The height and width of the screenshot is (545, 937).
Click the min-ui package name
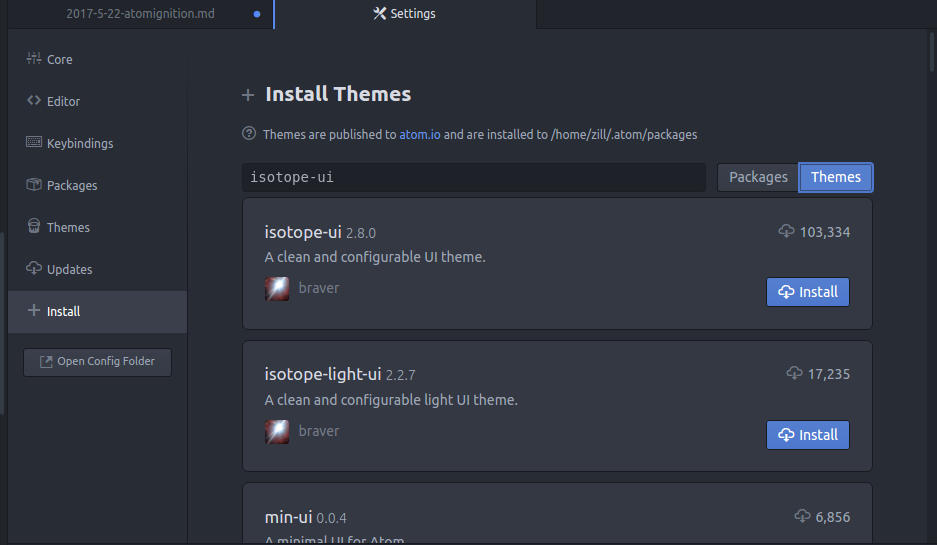289,517
